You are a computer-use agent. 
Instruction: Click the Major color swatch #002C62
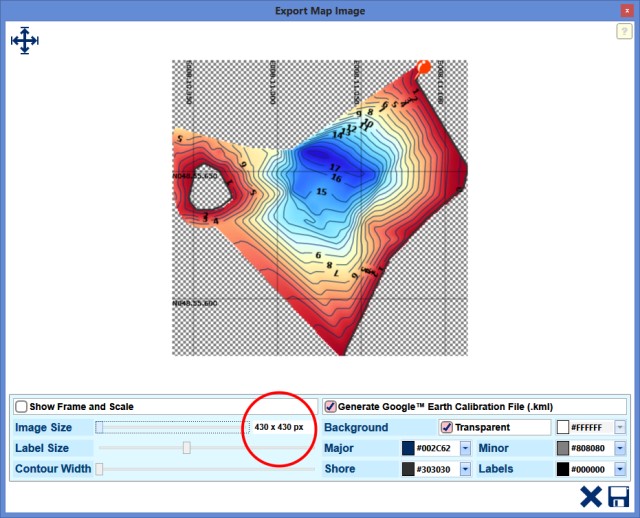pyautogui.click(x=408, y=448)
